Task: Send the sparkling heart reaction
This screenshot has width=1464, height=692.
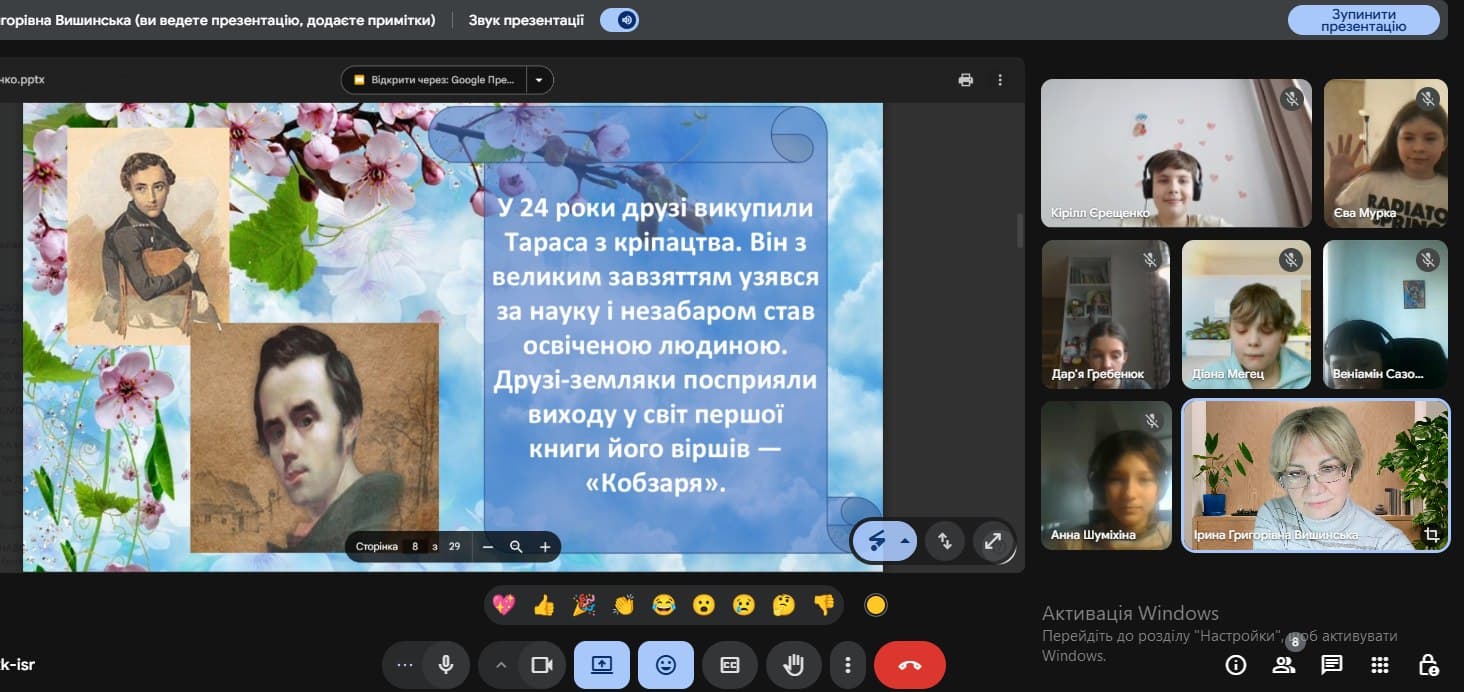Action: point(504,604)
